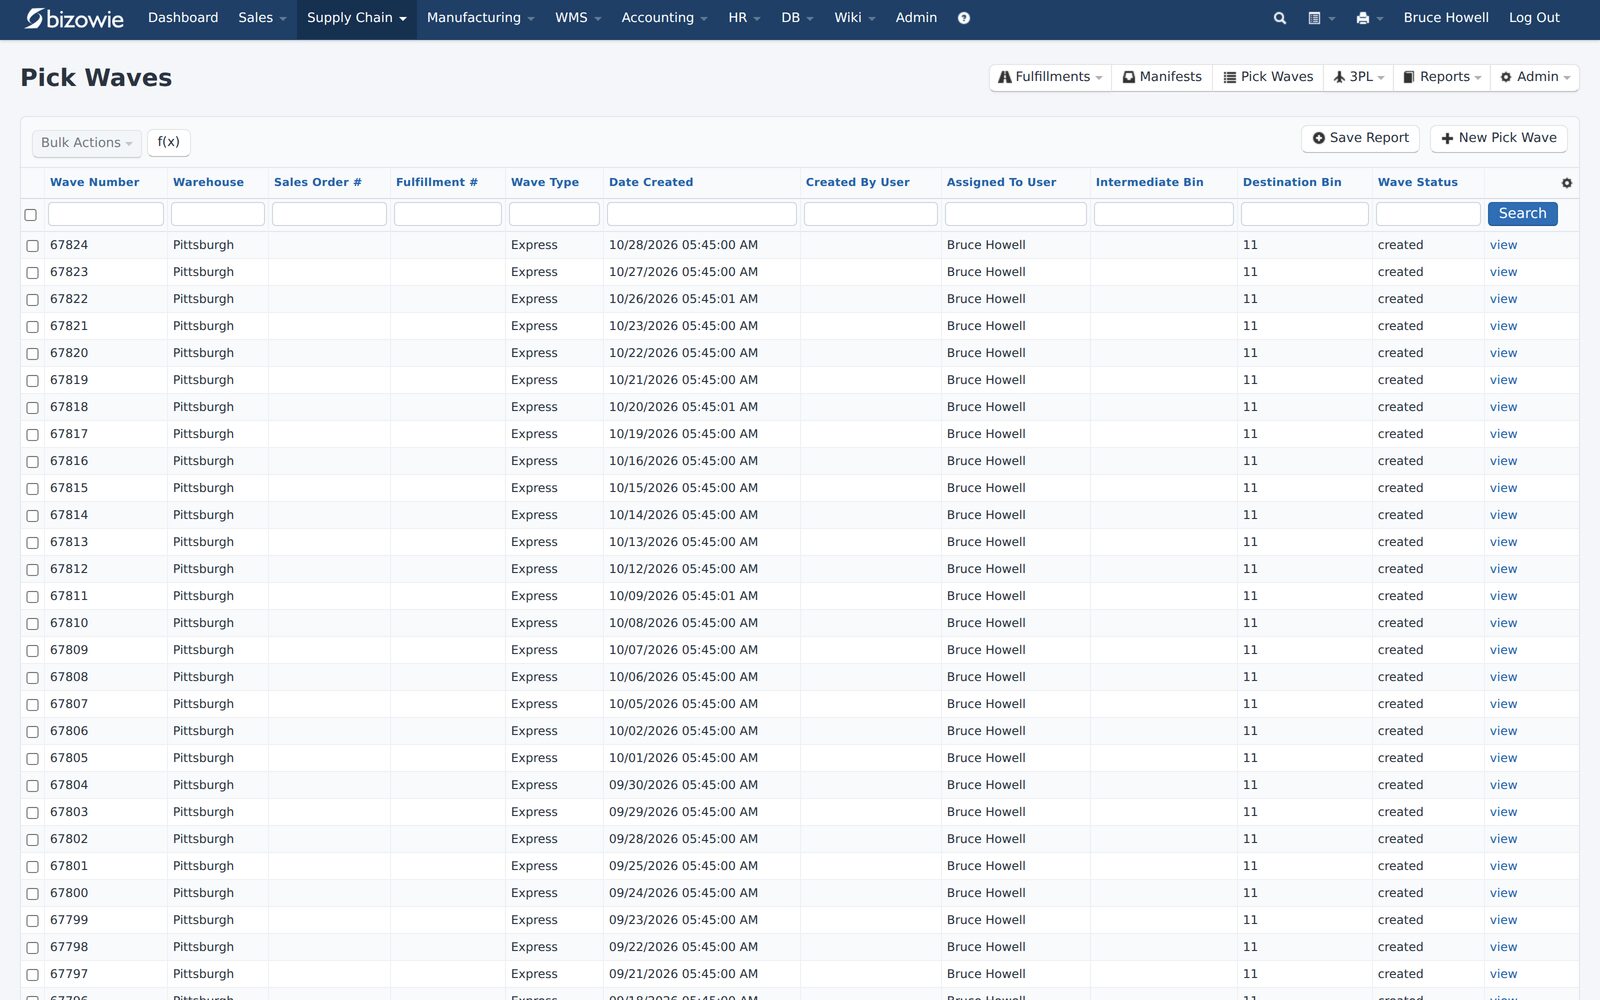Open view link for wave 67812
This screenshot has width=1600, height=1000.
pyautogui.click(x=1503, y=569)
